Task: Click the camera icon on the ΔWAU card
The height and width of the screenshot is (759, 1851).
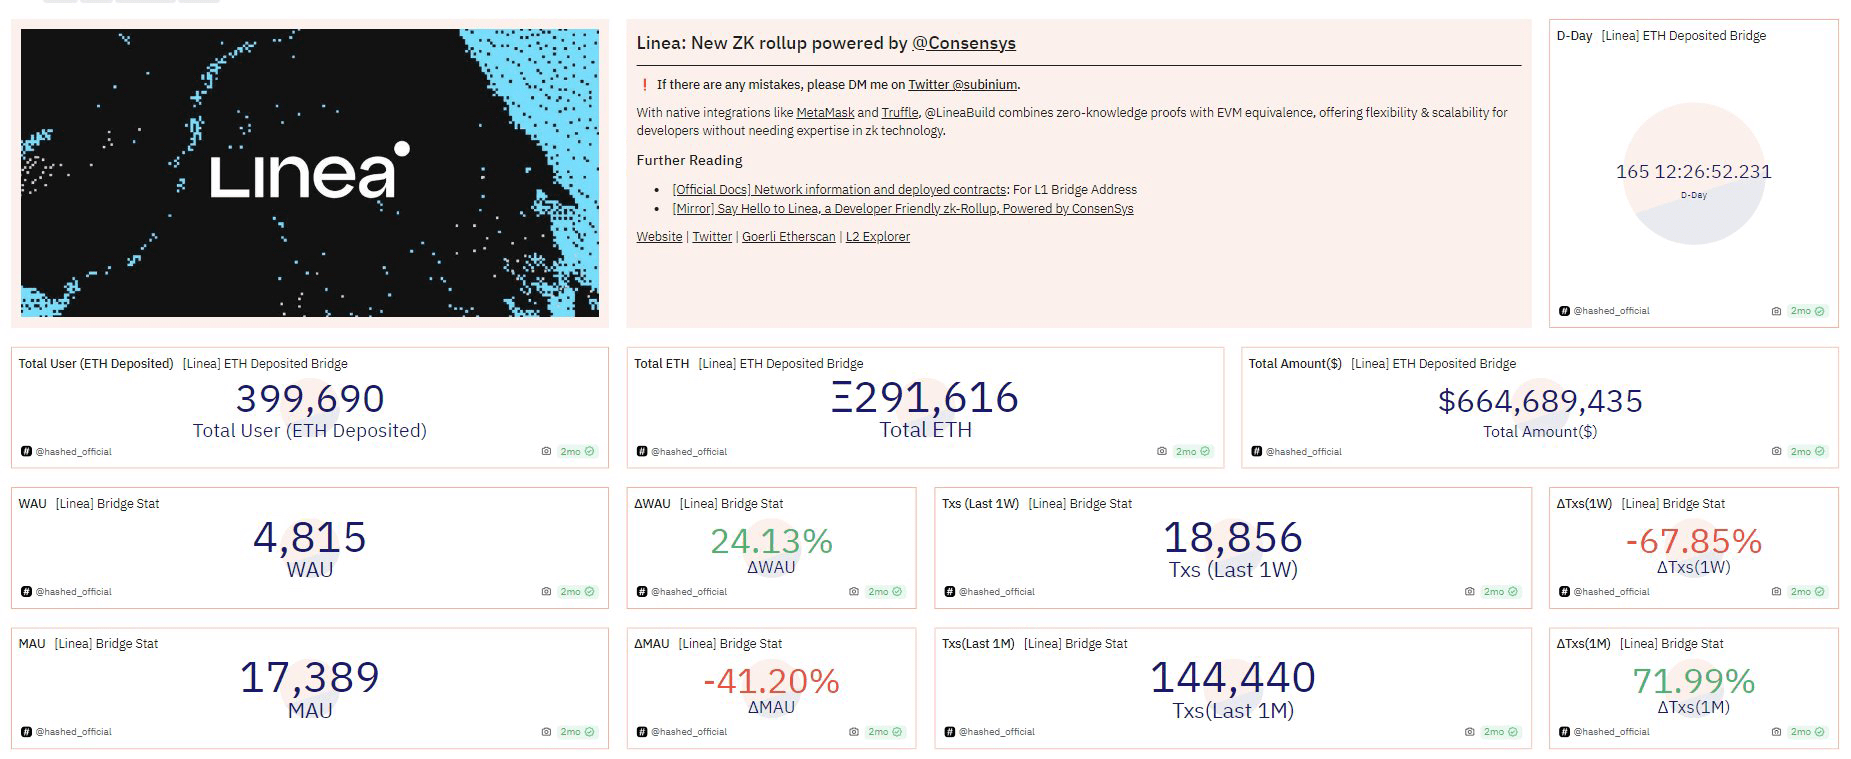Action: 853,592
